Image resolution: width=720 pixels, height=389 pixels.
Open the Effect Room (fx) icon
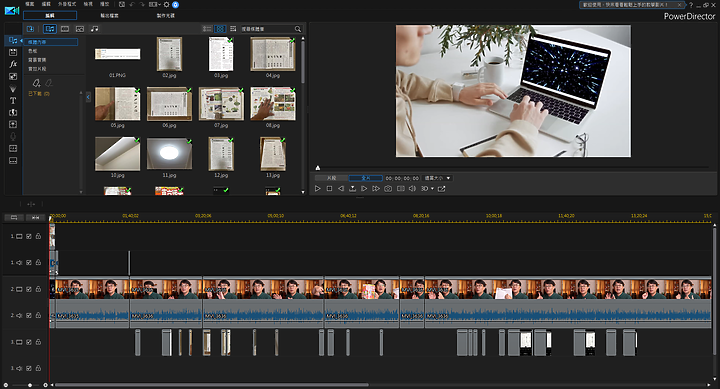click(x=13, y=64)
